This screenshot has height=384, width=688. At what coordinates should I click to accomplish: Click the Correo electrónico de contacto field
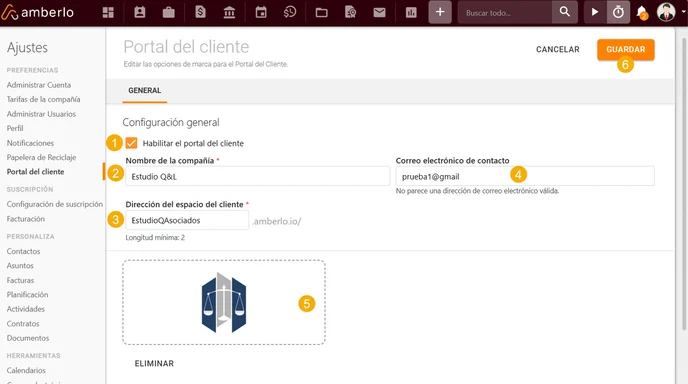(x=525, y=176)
